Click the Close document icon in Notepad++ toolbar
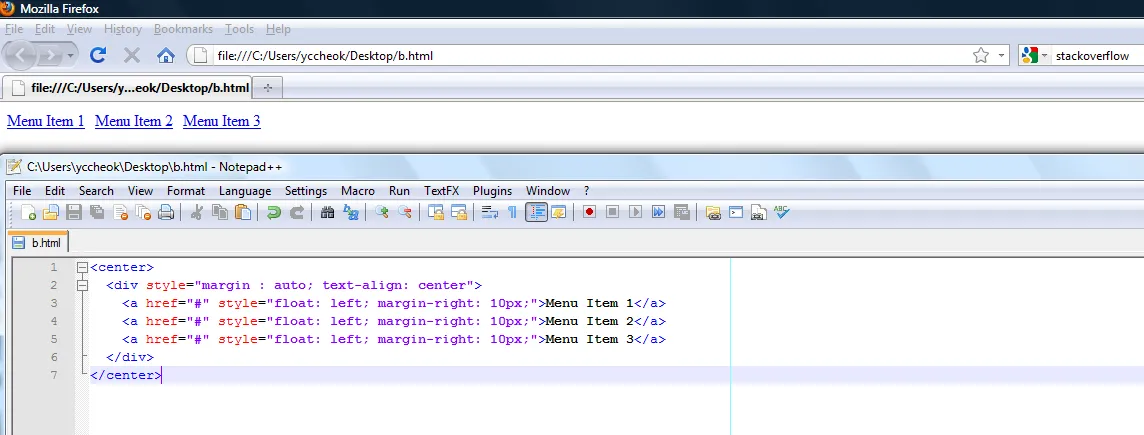 click(120, 212)
